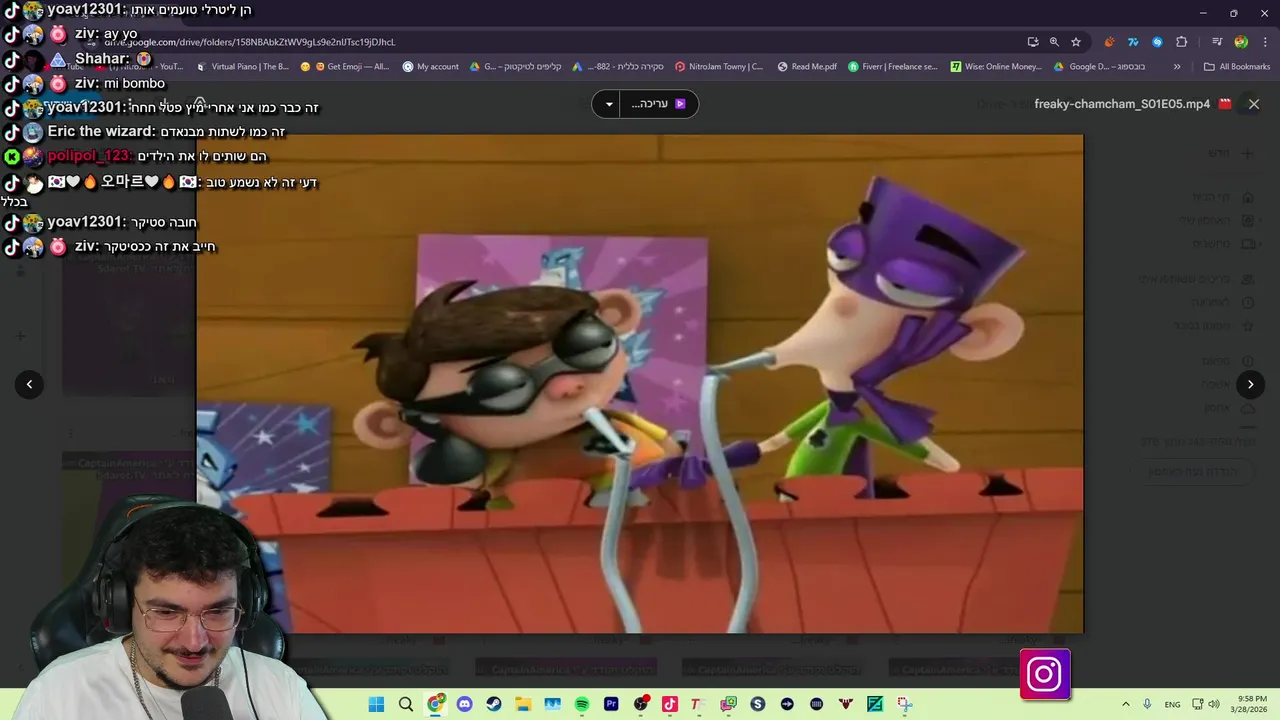Open the Extensions puzzle-piece menu

pyautogui.click(x=1181, y=42)
